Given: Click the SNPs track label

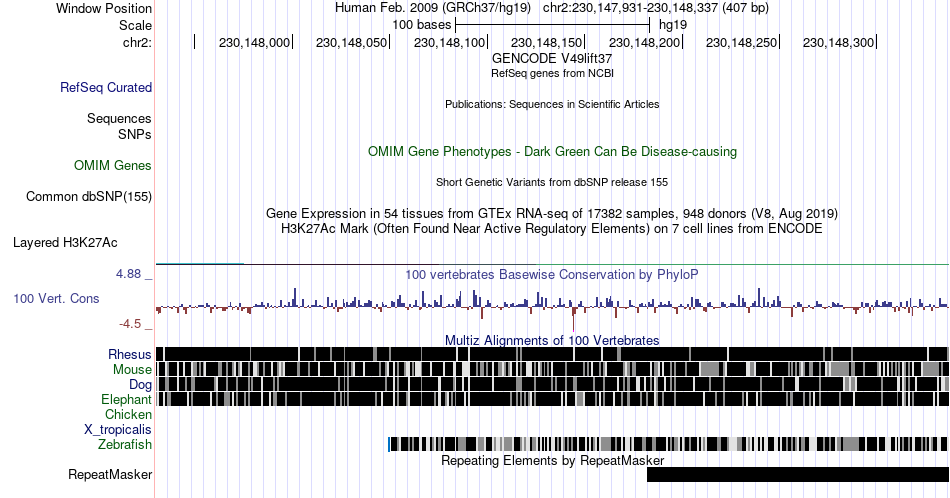Looking at the screenshot, I should click(x=135, y=134).
